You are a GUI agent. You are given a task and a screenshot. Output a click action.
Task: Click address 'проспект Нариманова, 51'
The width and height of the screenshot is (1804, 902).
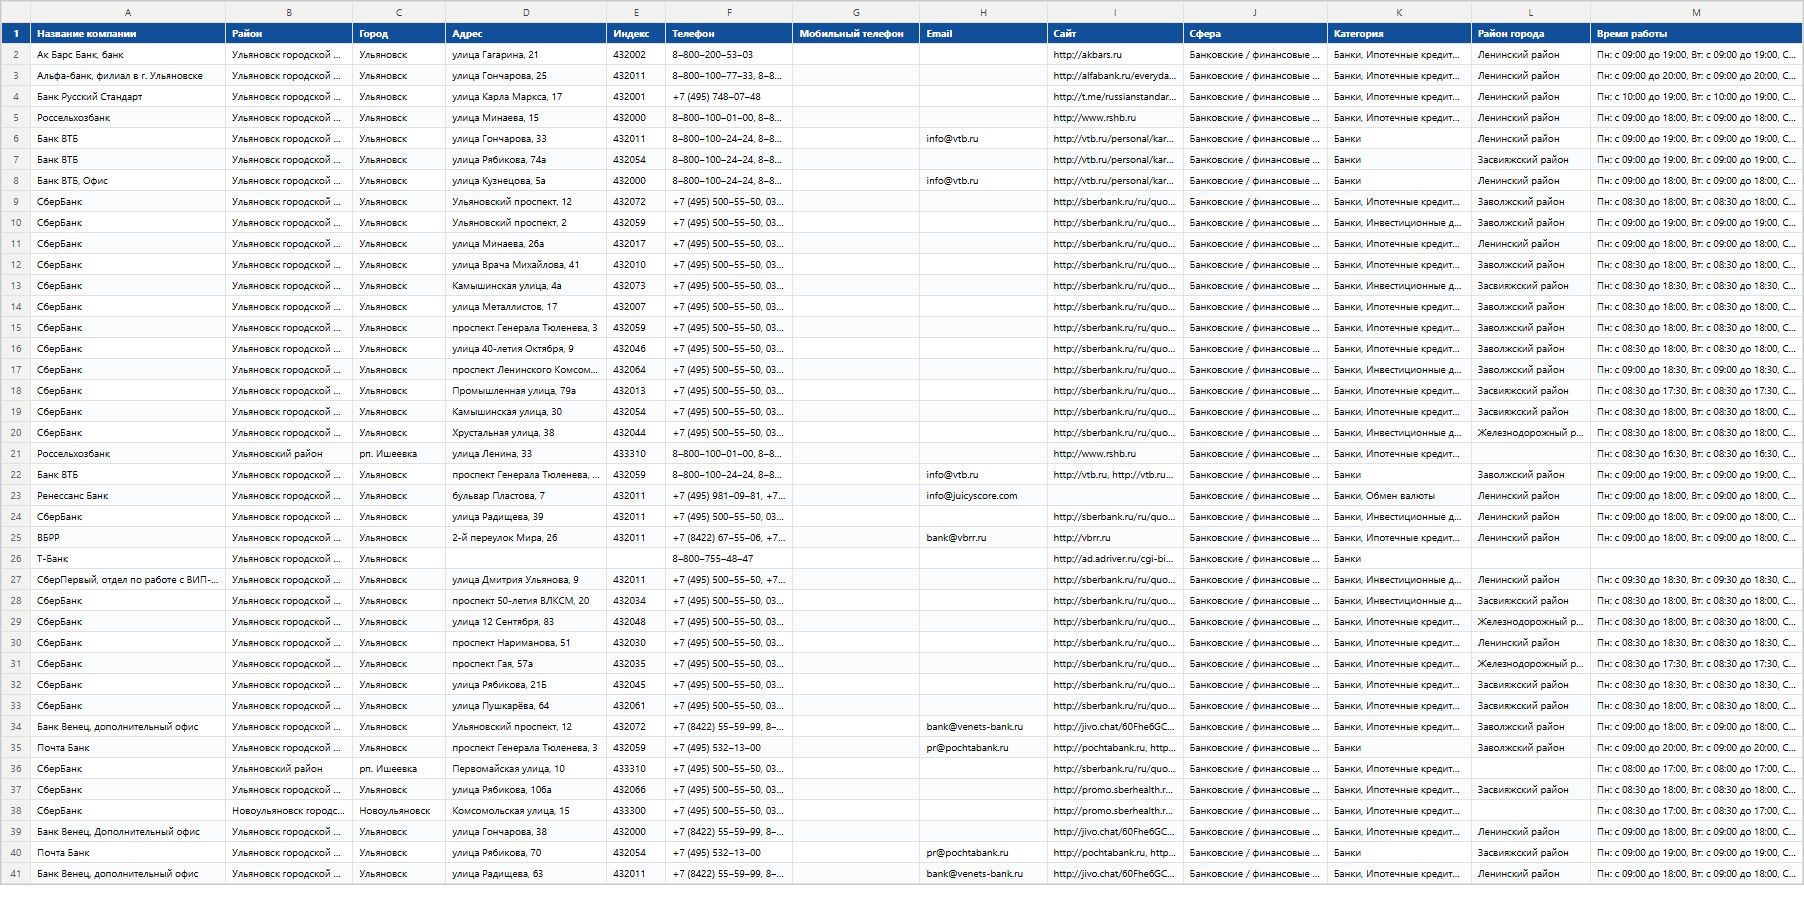(x=526, y=643)
